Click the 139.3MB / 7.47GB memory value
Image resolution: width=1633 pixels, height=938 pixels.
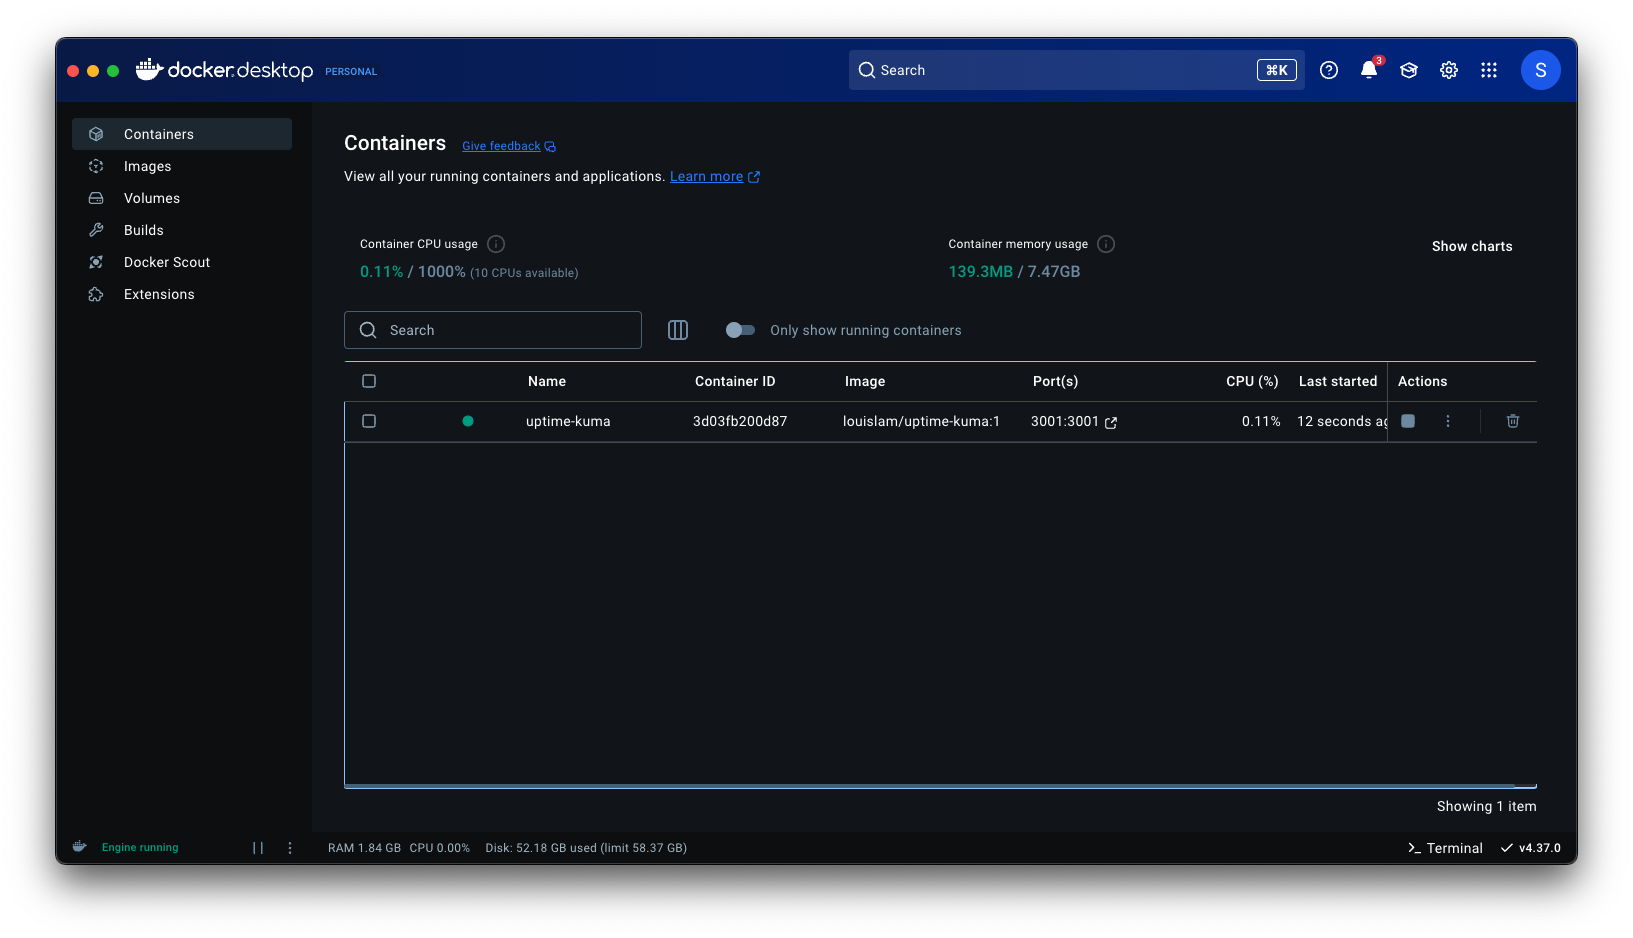tap(1014, 271)
